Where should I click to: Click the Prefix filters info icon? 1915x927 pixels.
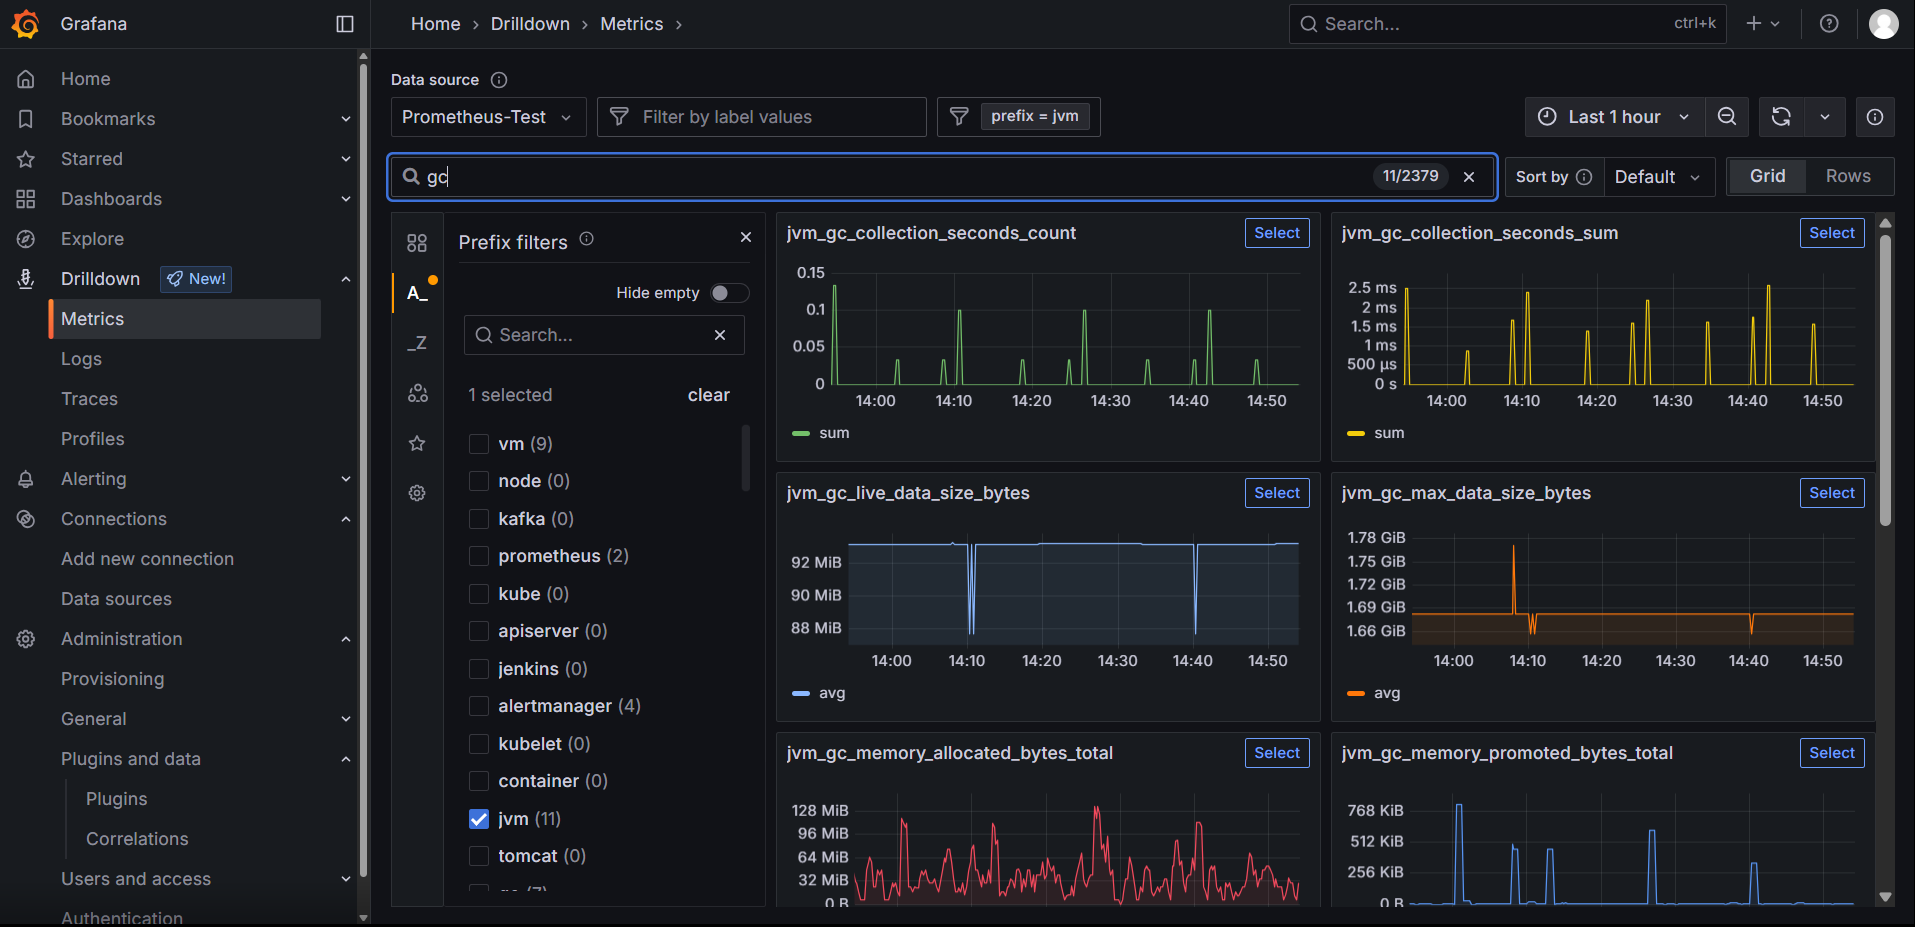pos(587,239)
